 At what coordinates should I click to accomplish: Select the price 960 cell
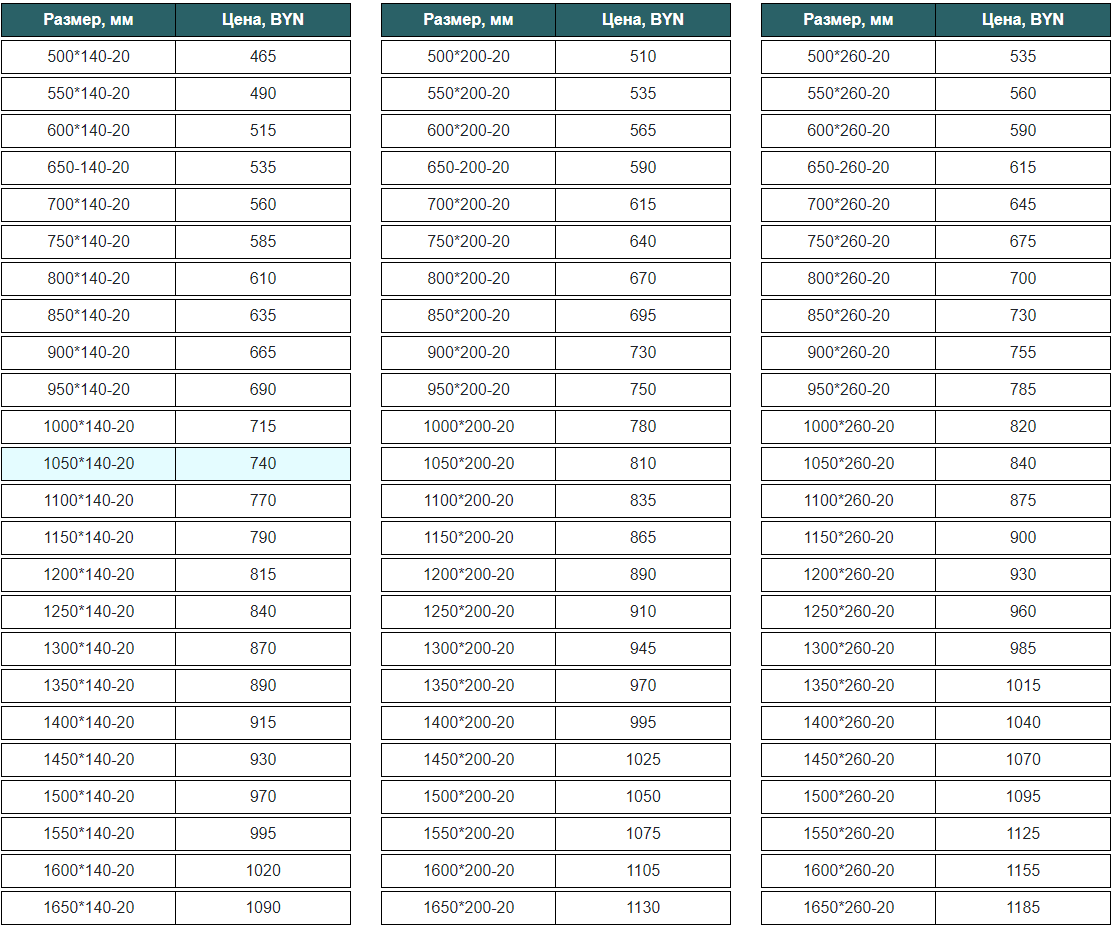tap(1023, 612)
